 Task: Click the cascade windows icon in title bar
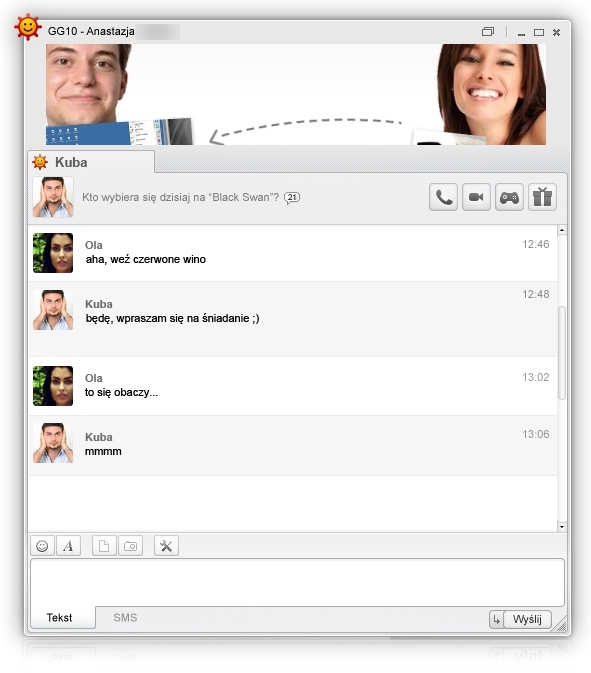click(488, 31)
